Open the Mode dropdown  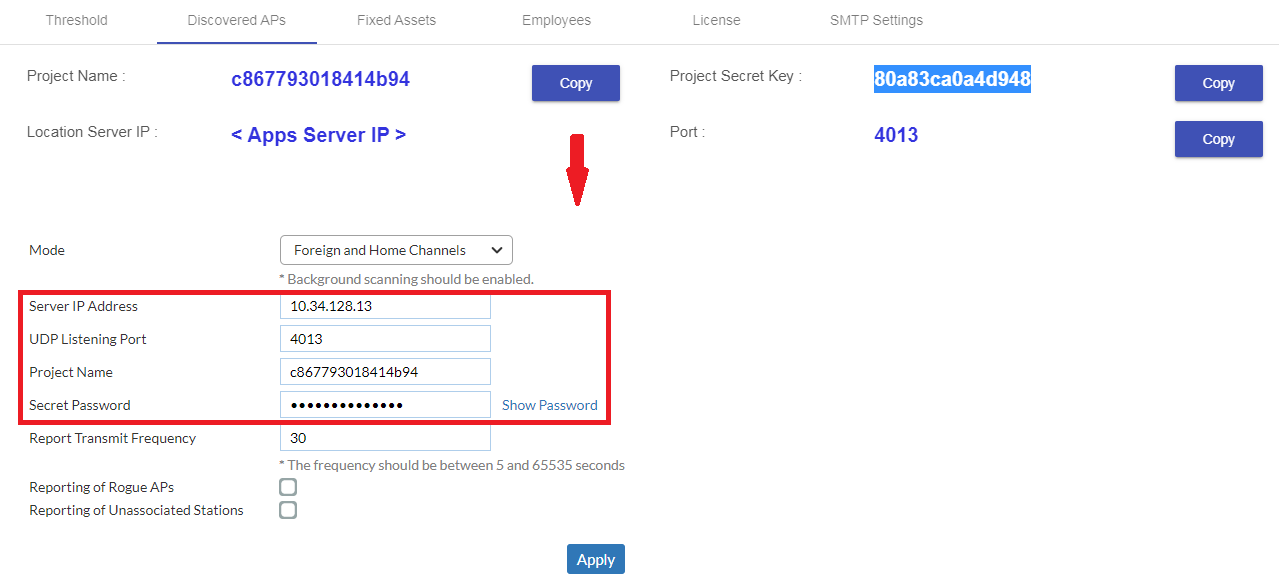(396, 250)
